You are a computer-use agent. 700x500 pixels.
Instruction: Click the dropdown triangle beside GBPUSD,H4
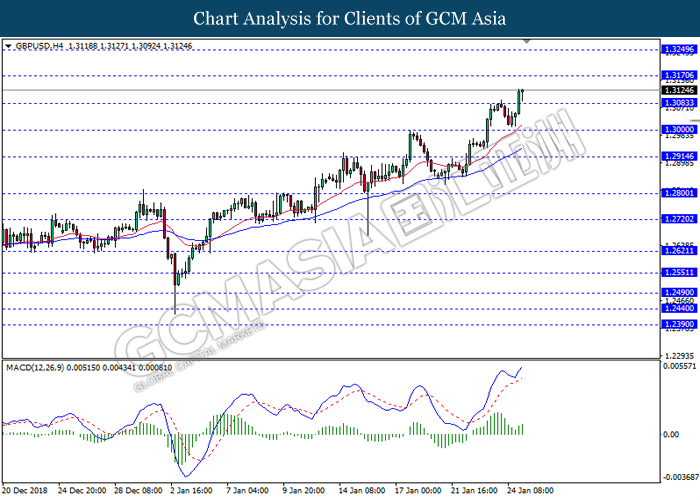click(8, 46)
